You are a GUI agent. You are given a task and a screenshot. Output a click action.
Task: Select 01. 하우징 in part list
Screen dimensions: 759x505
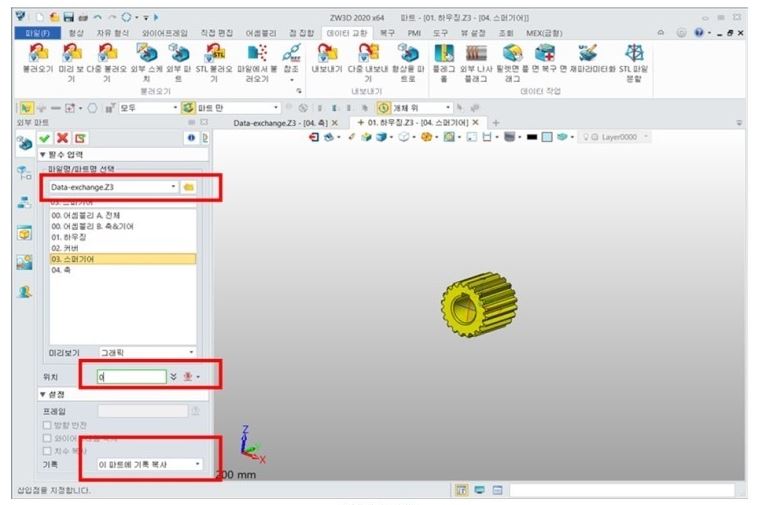(x=123, y=237)
